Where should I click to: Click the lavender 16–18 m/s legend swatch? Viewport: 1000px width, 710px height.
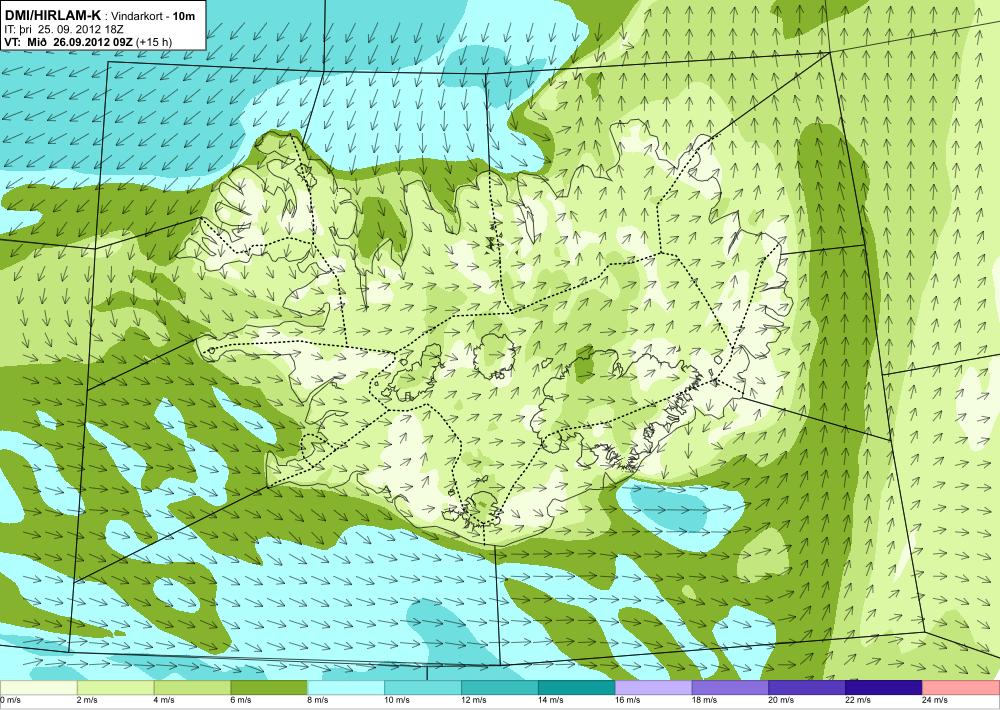[x=653, y=688]
